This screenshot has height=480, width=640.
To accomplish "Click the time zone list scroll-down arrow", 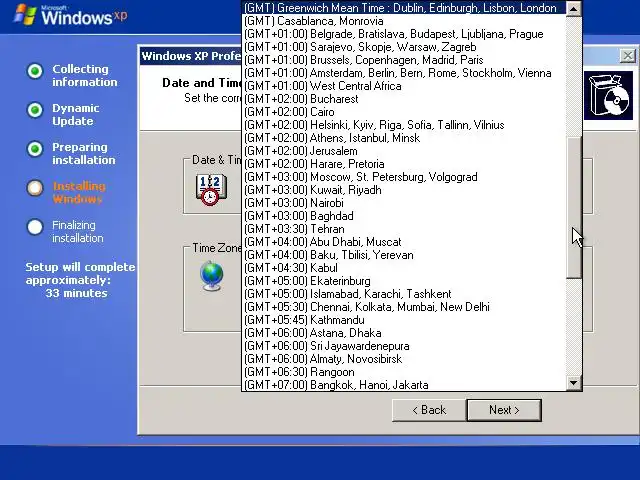I will tap(573, 383).
